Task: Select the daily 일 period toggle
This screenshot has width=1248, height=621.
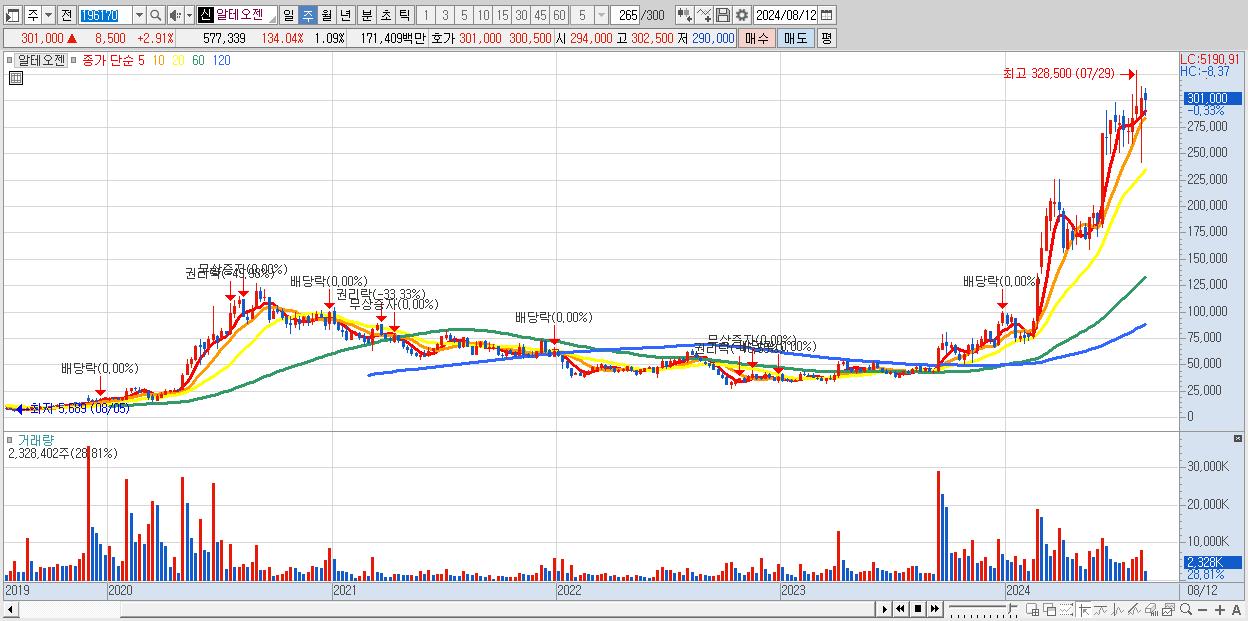Action: [x=288, y=15]
